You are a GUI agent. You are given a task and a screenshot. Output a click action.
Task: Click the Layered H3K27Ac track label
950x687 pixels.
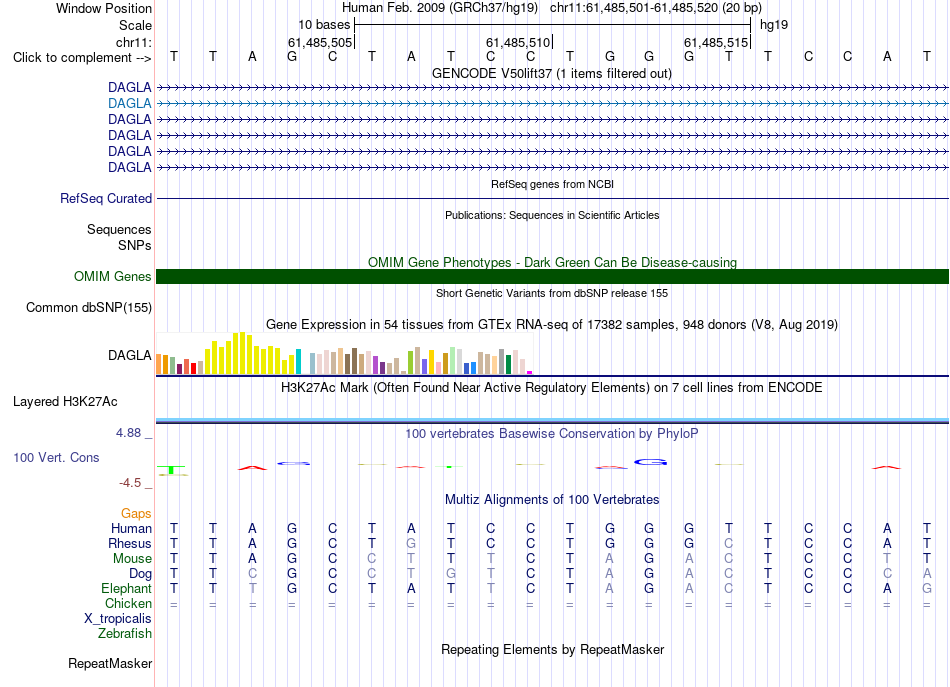[x=65, y=401]
